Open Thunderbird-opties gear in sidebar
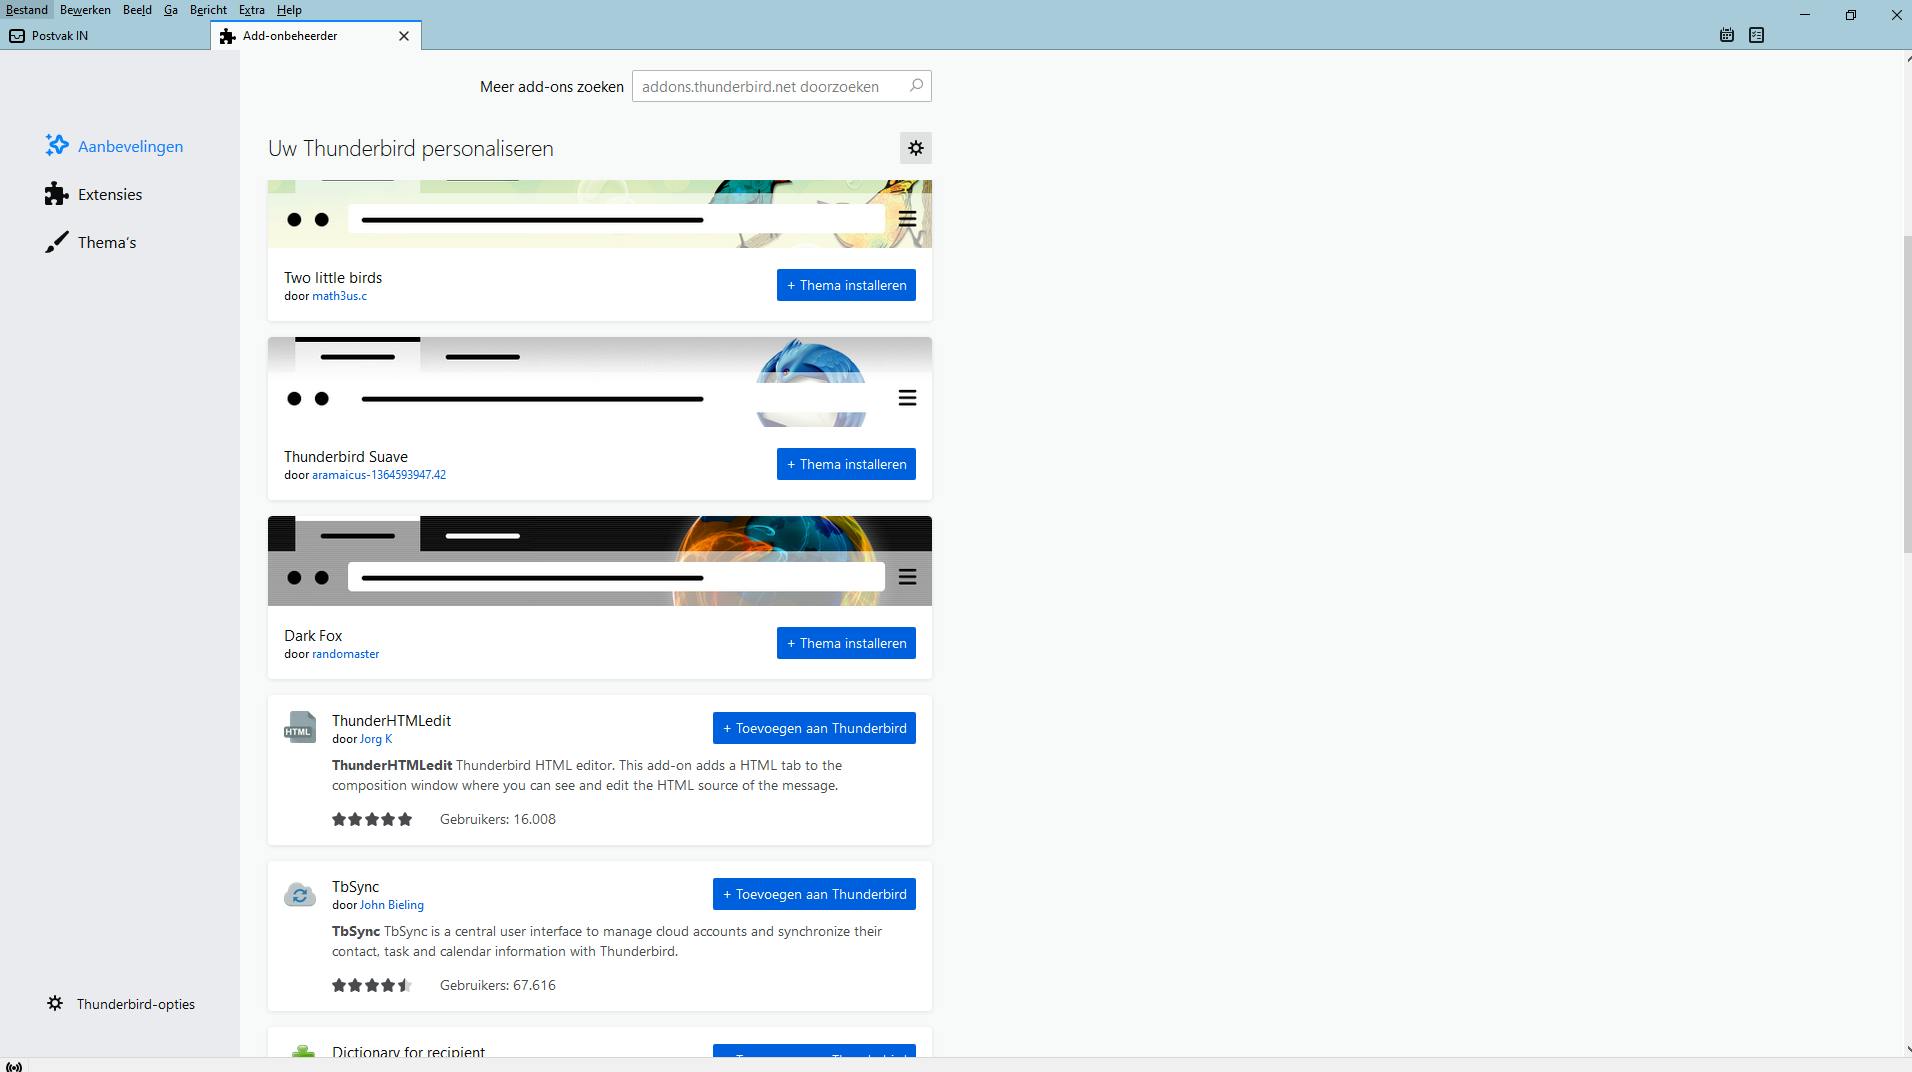1912x1072 pixels. [x=121, y=1004]
